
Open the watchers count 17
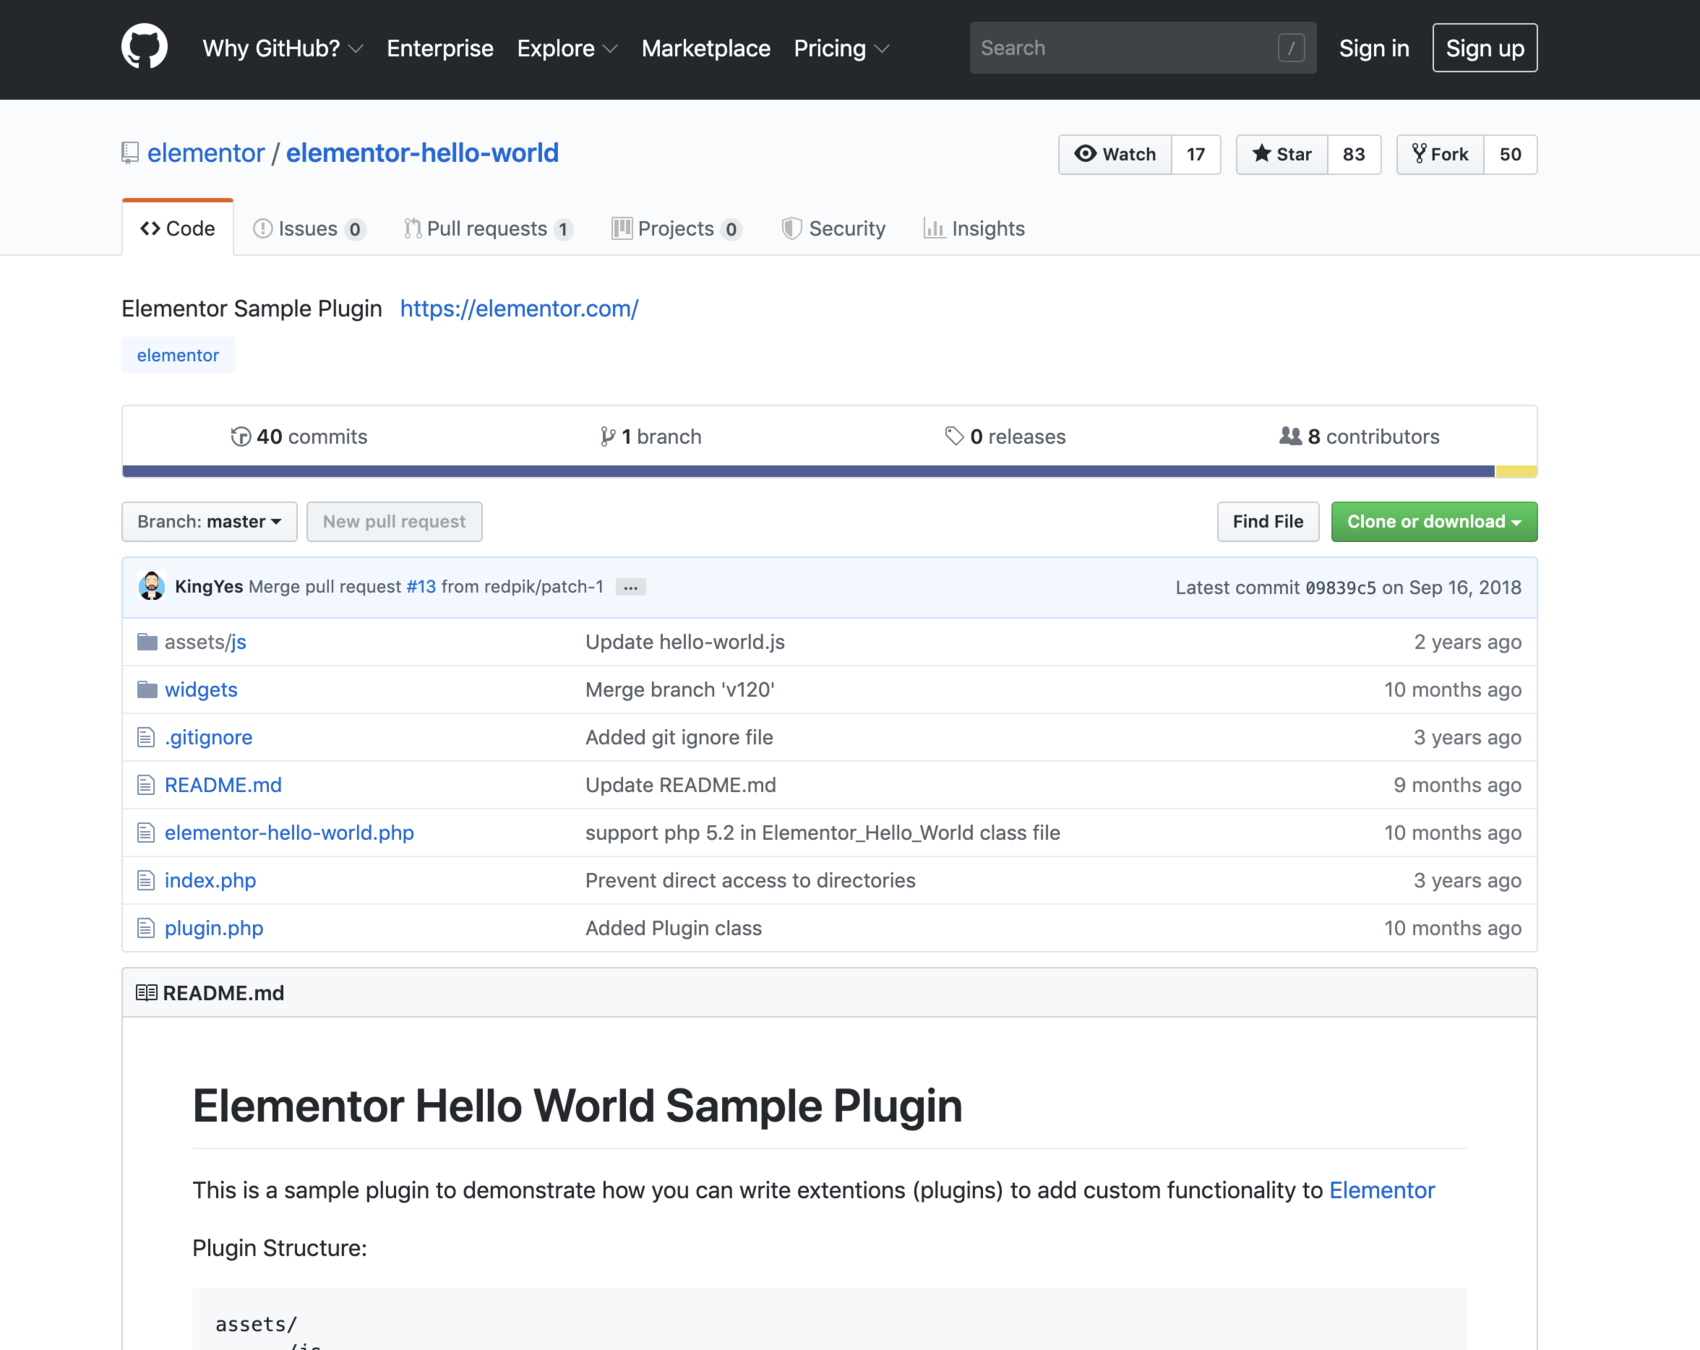tap(1196, 154)
